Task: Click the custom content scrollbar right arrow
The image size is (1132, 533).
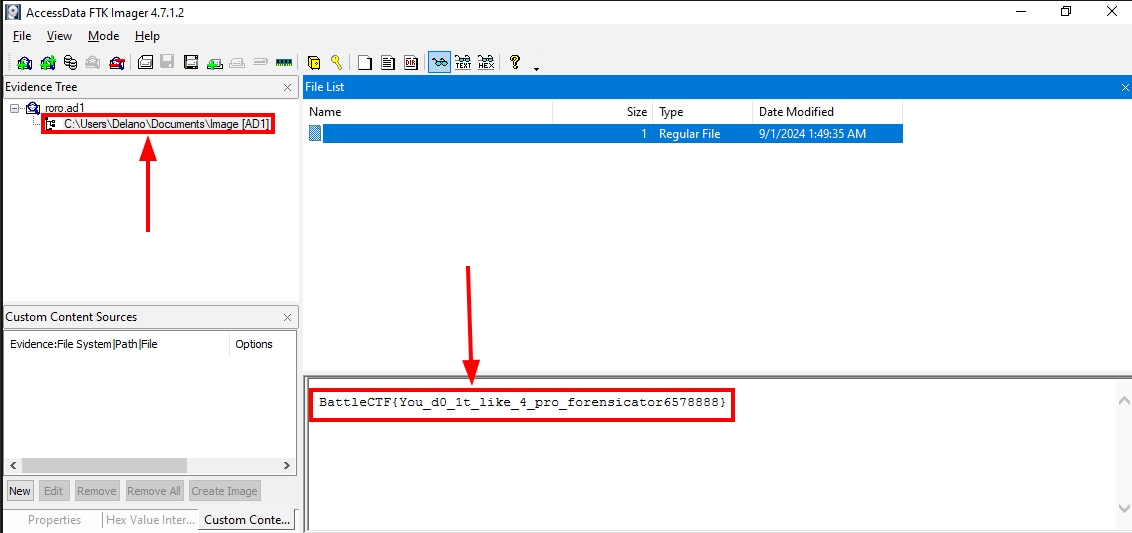Action: (x=287, y=466)
